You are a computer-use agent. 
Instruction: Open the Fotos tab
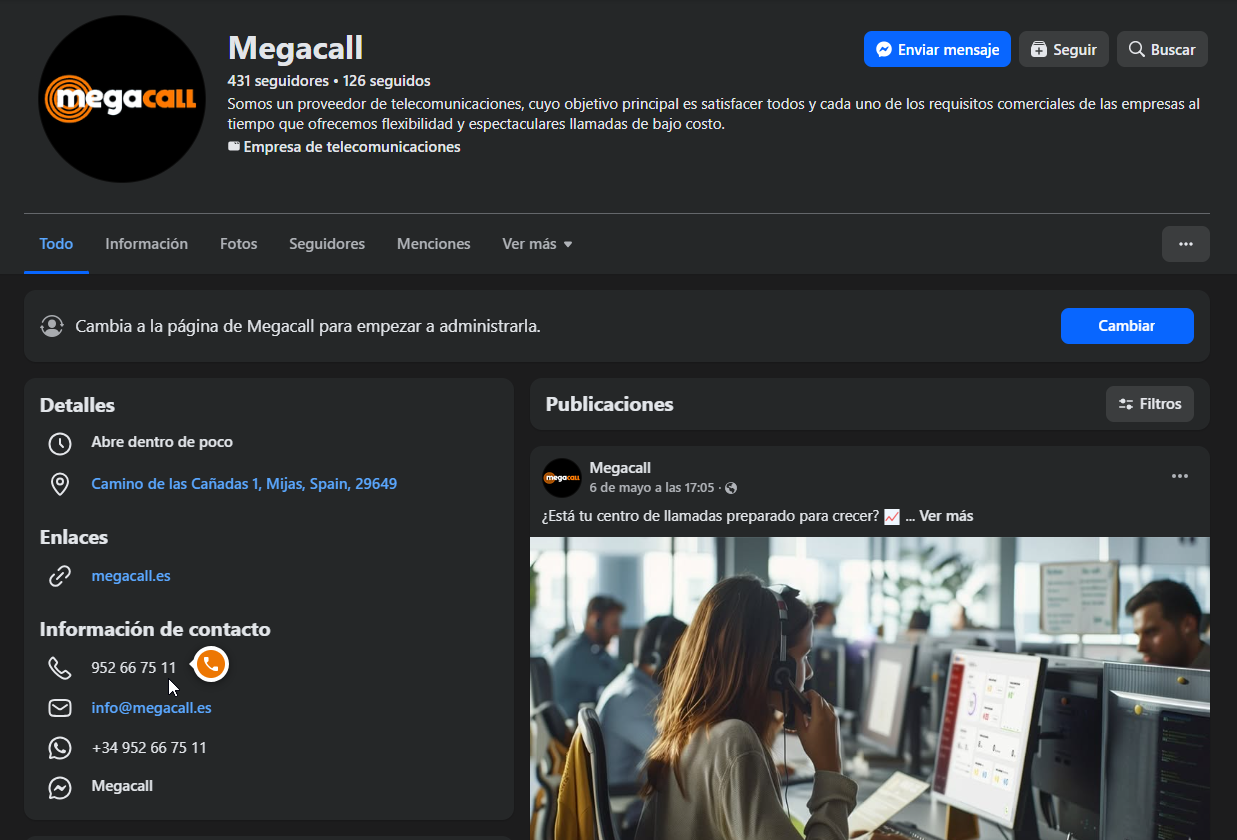(x=238, y=244)
